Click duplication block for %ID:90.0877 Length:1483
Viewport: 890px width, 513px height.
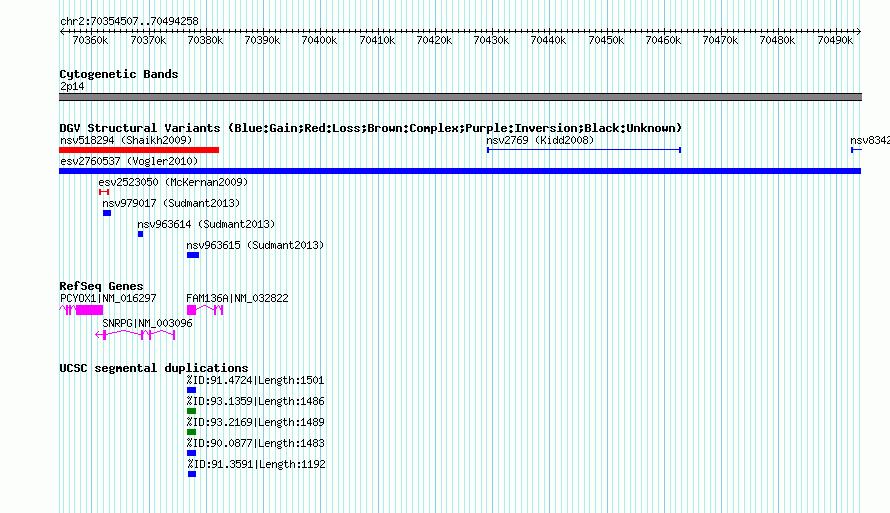coord(191,453)
